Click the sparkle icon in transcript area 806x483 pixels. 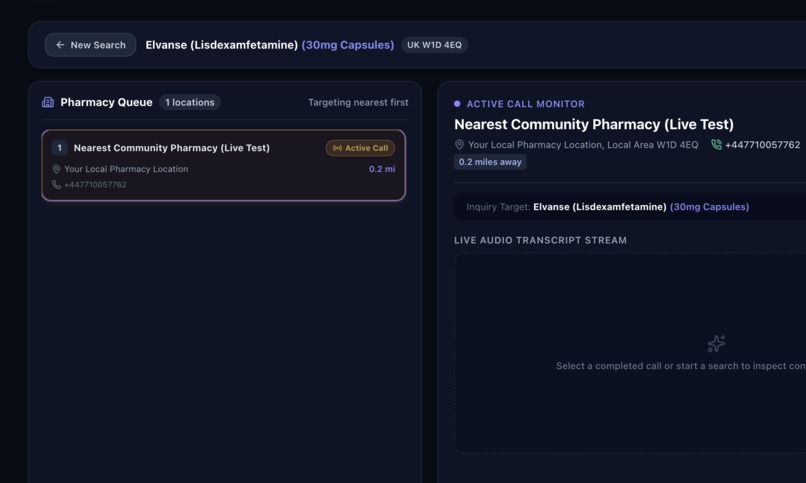pyautogui.click(x=716, y=343)
